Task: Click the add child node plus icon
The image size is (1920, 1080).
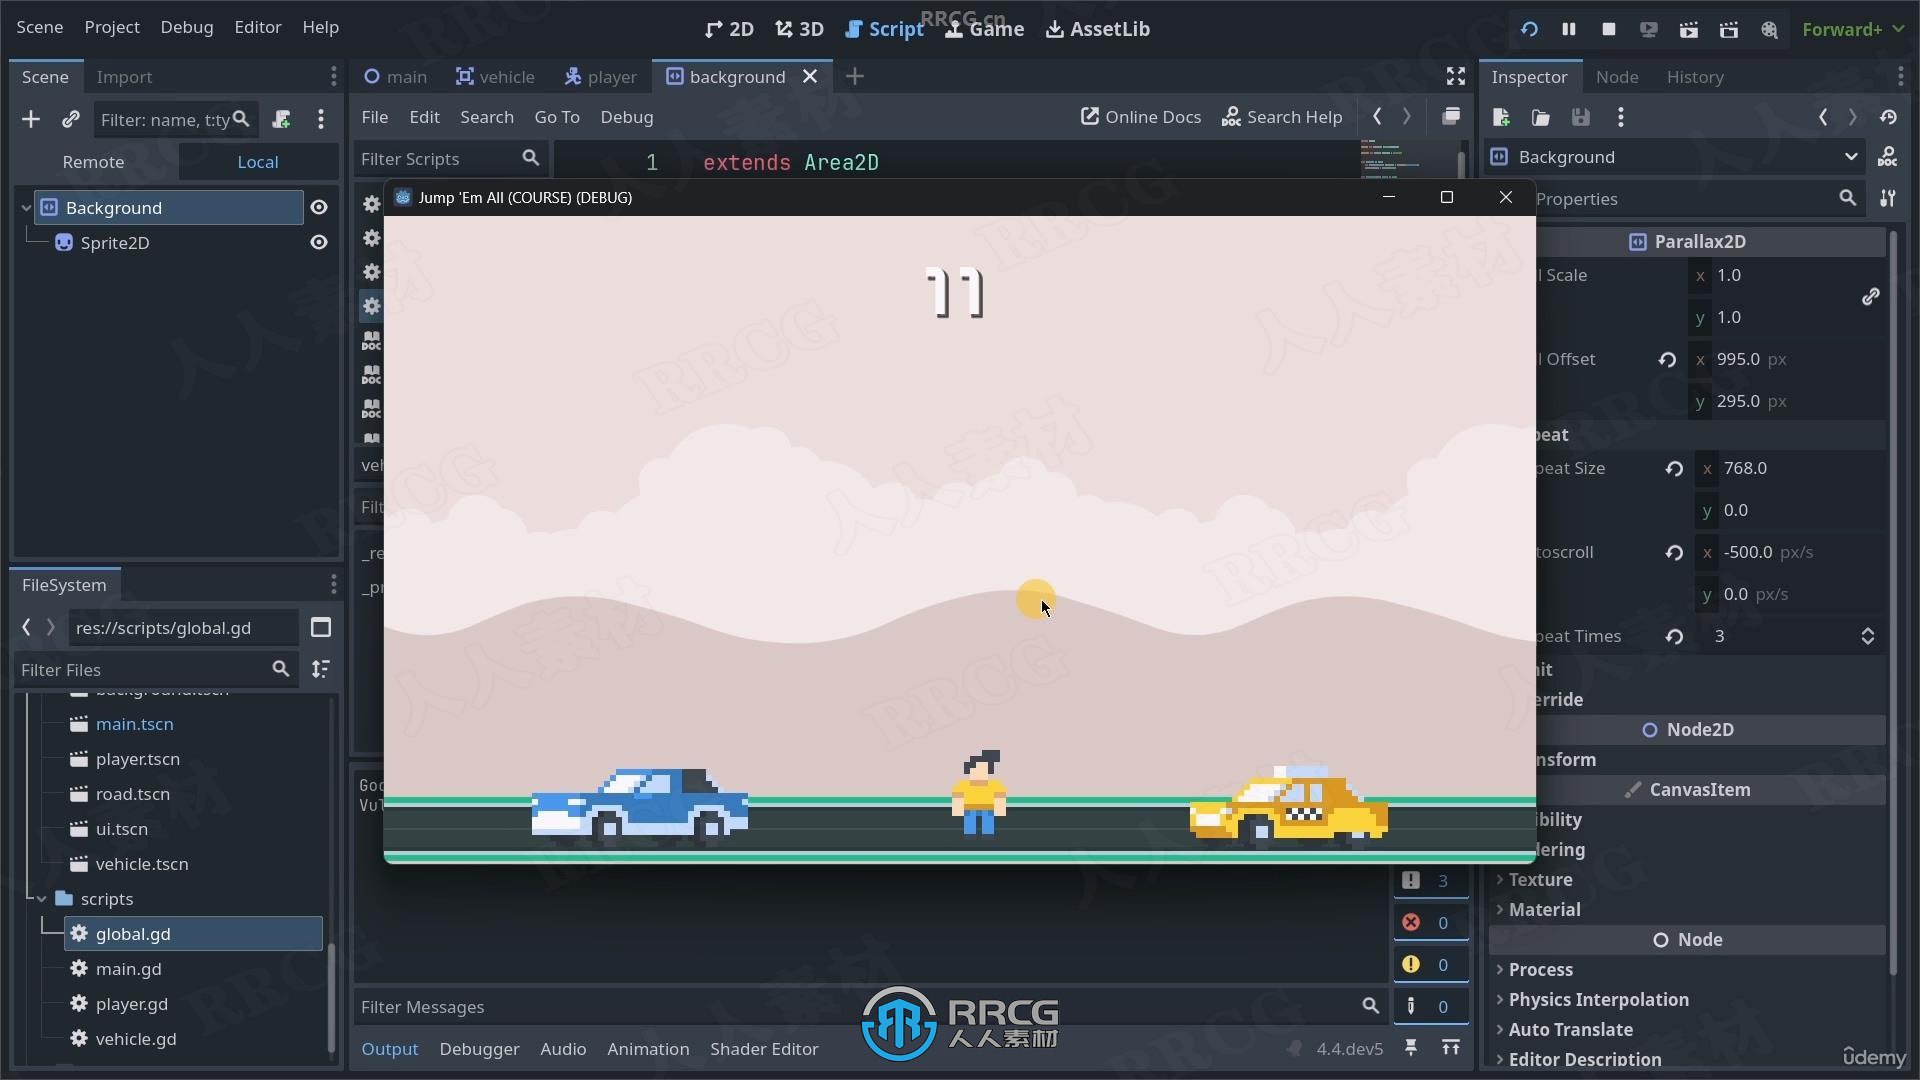Action: [x=31, y=119]
